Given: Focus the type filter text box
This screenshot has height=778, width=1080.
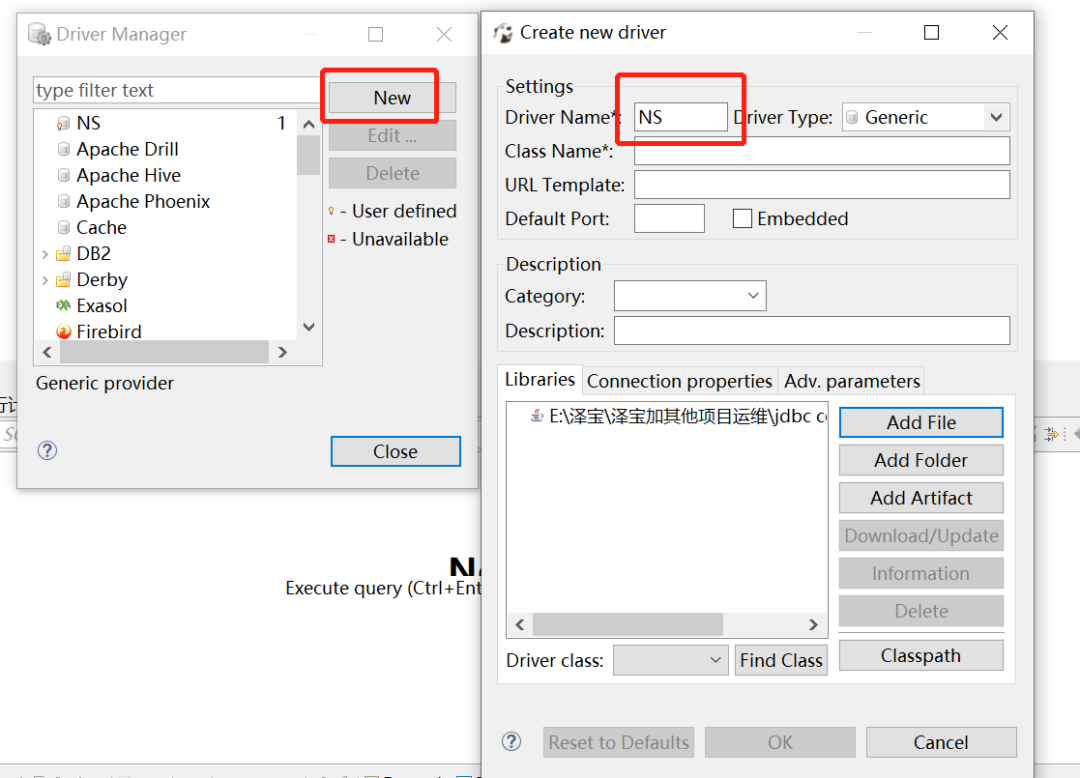Looking at the screenshot, I should pyautogui.click(x=176, y=90).
